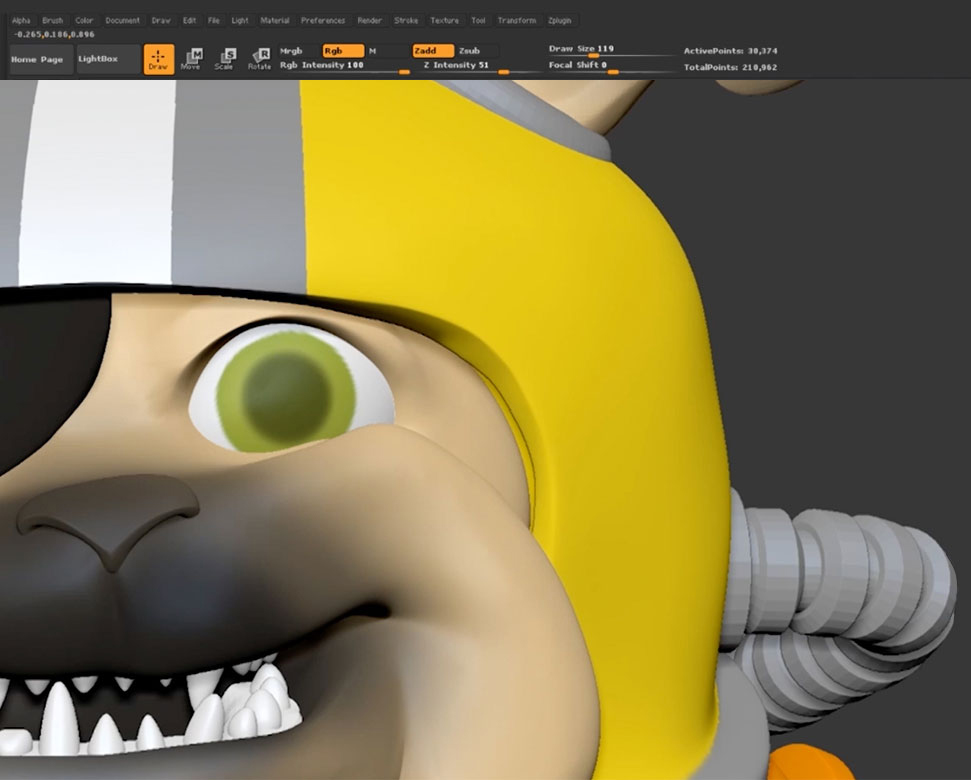Toggle the Rgb color painting mode

tap(343, 51)
